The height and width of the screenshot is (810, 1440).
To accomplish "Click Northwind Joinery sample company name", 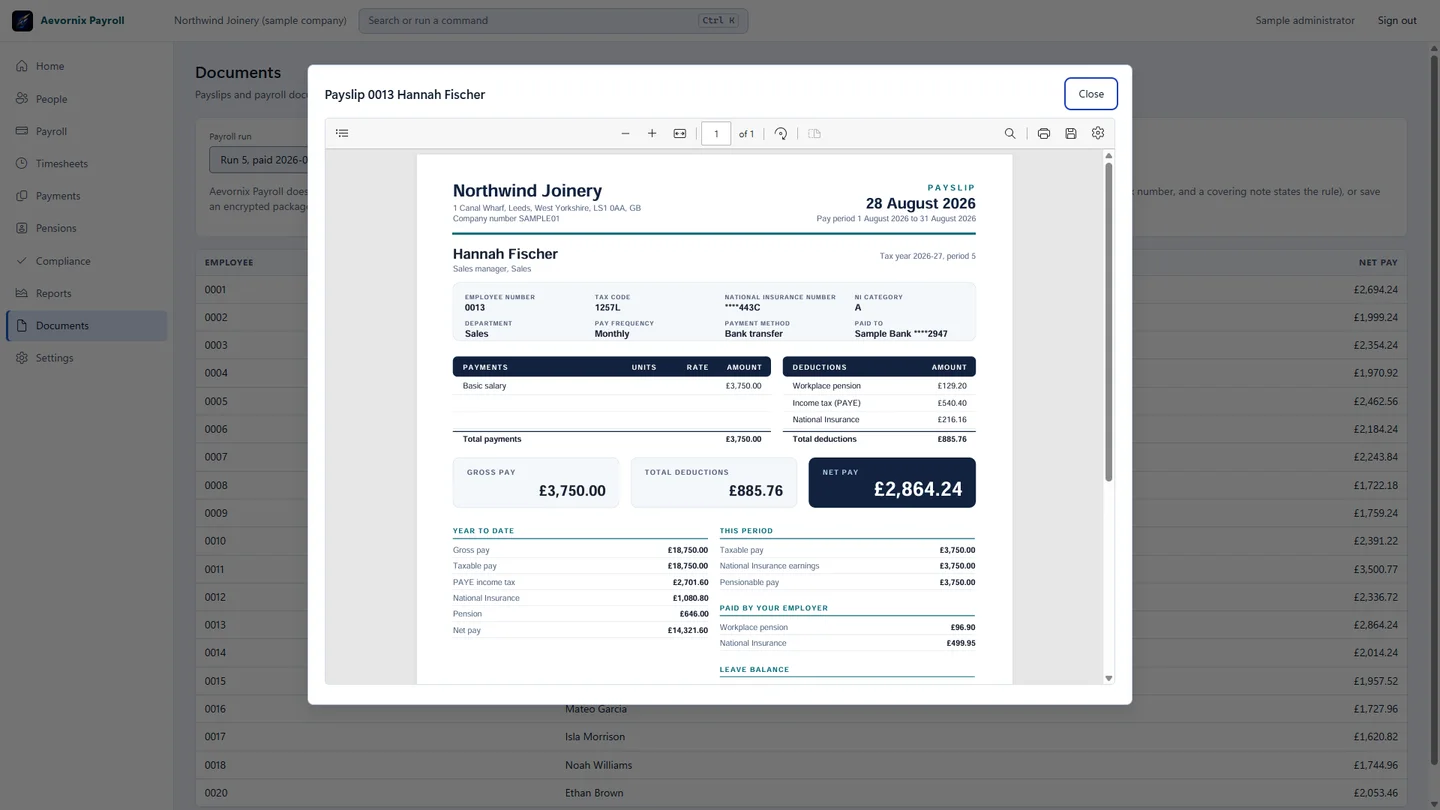I will tap(260, 20).
